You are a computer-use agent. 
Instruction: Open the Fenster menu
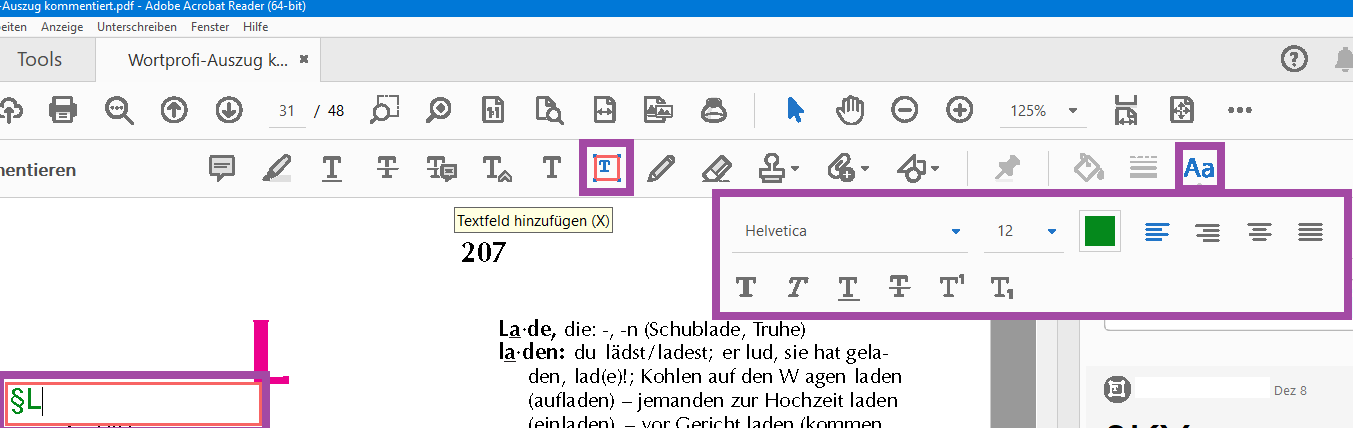click(208, 27)
